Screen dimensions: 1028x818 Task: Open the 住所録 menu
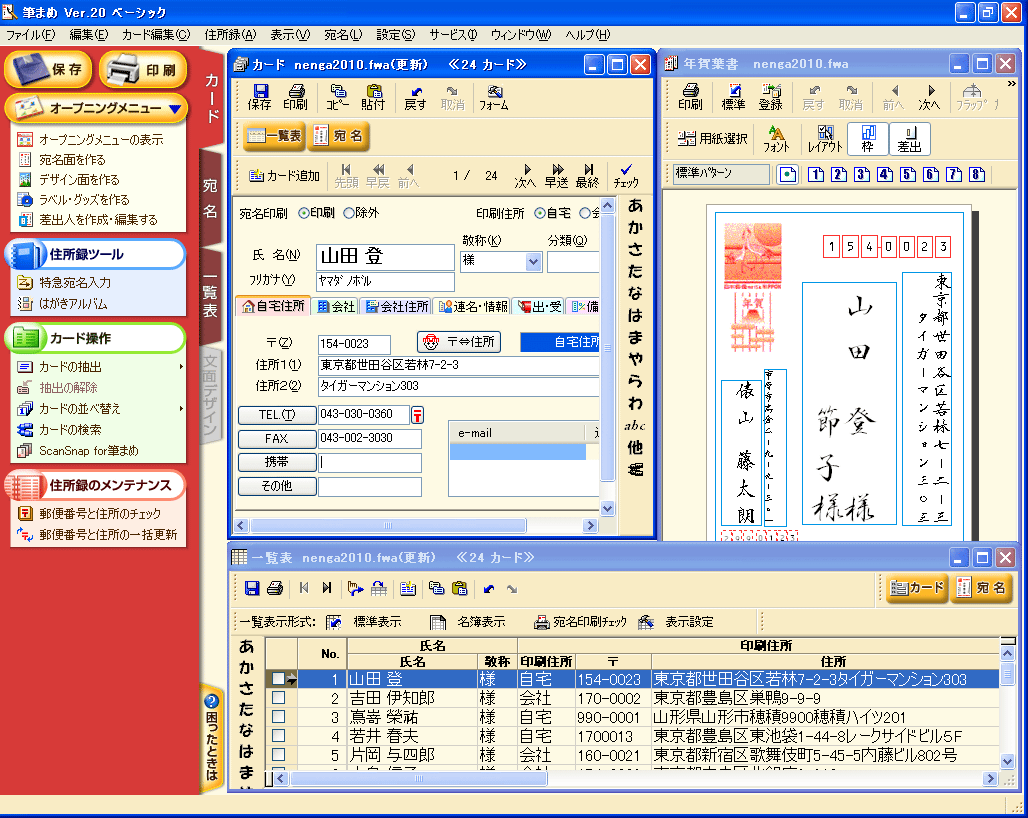pyautogui.click(x=230, y=34)
